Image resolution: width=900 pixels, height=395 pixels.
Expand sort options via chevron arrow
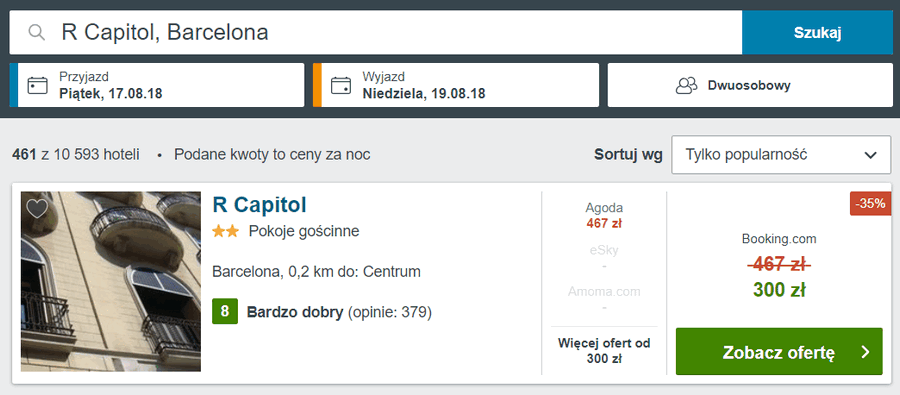click(871, 155)
